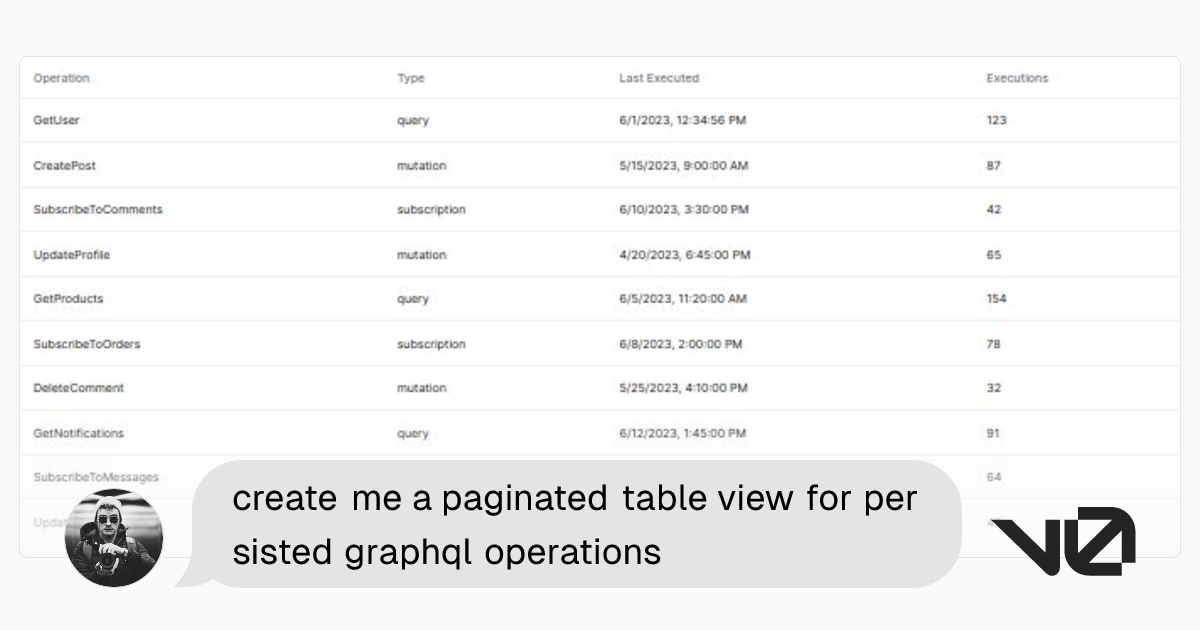Select the SubscribeToOrders row
1200x630 pixels.
(87, 344)
